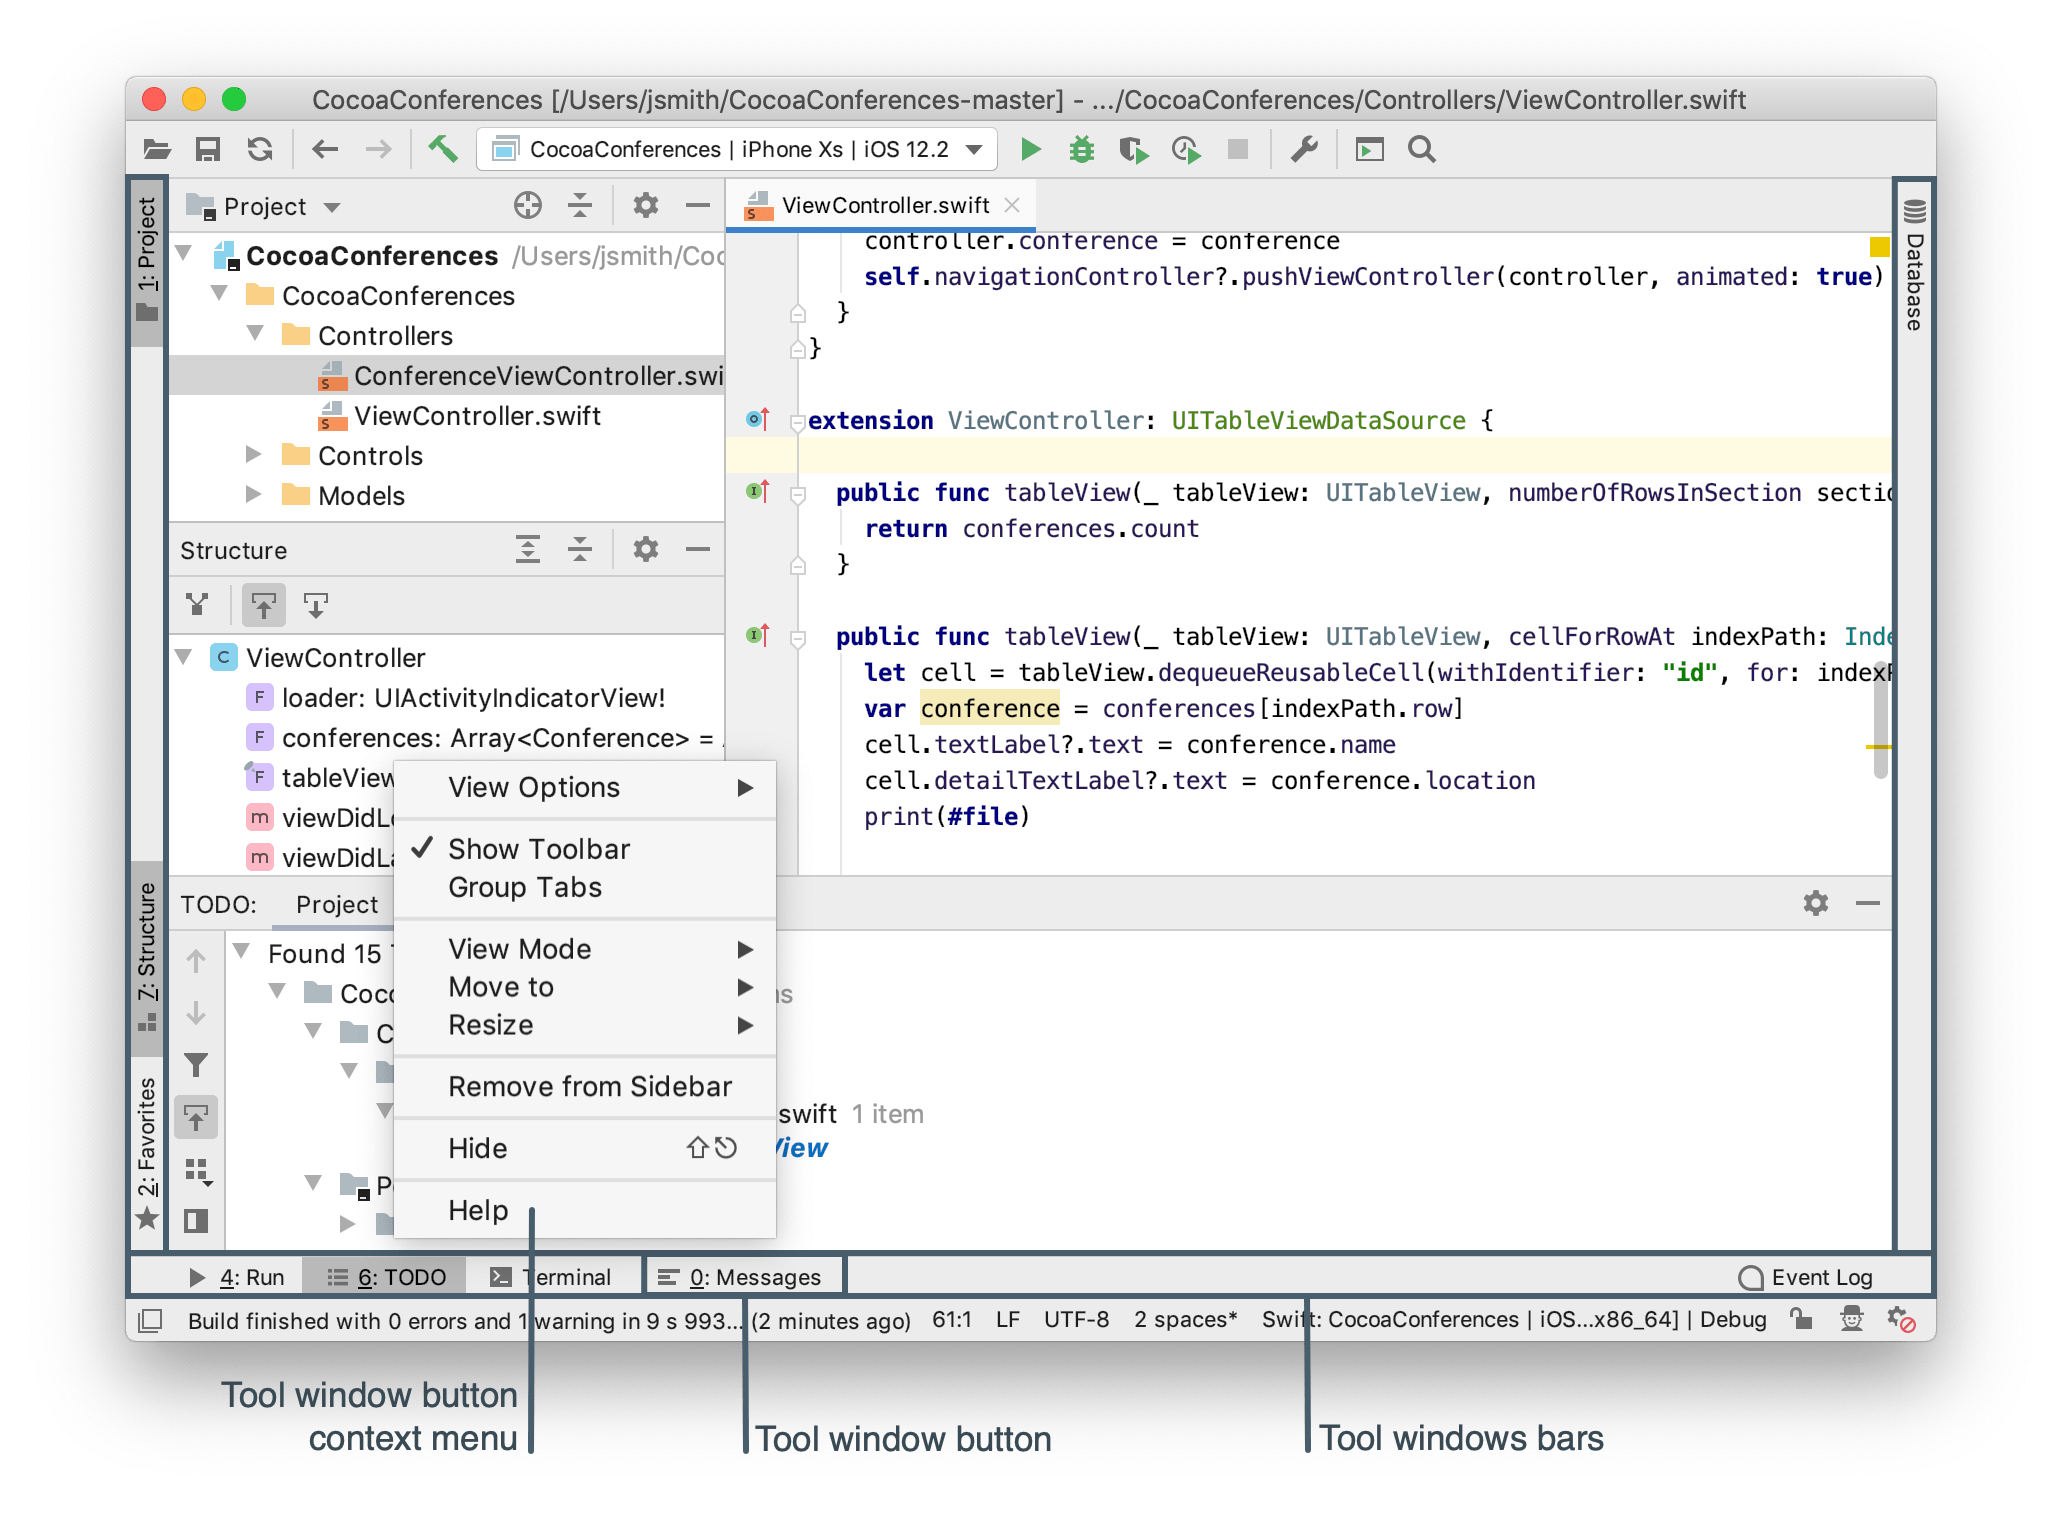Screen dimensions: 2049x1517
Task: Open 4: Run tool window button
Action: point(237,1277)
